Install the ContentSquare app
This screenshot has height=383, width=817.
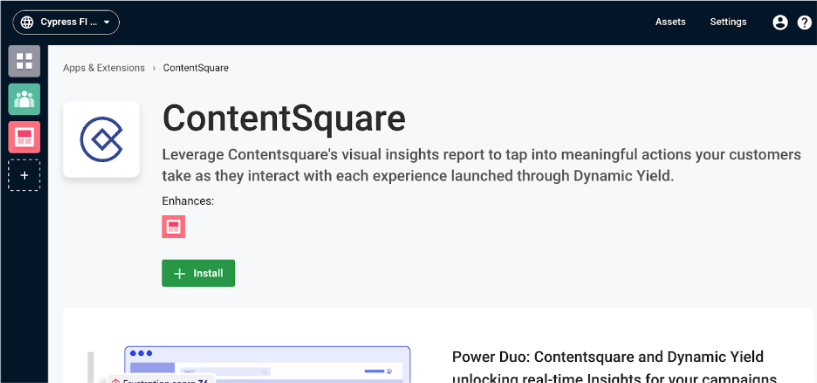pyautogui.click(x=198, y=273)
